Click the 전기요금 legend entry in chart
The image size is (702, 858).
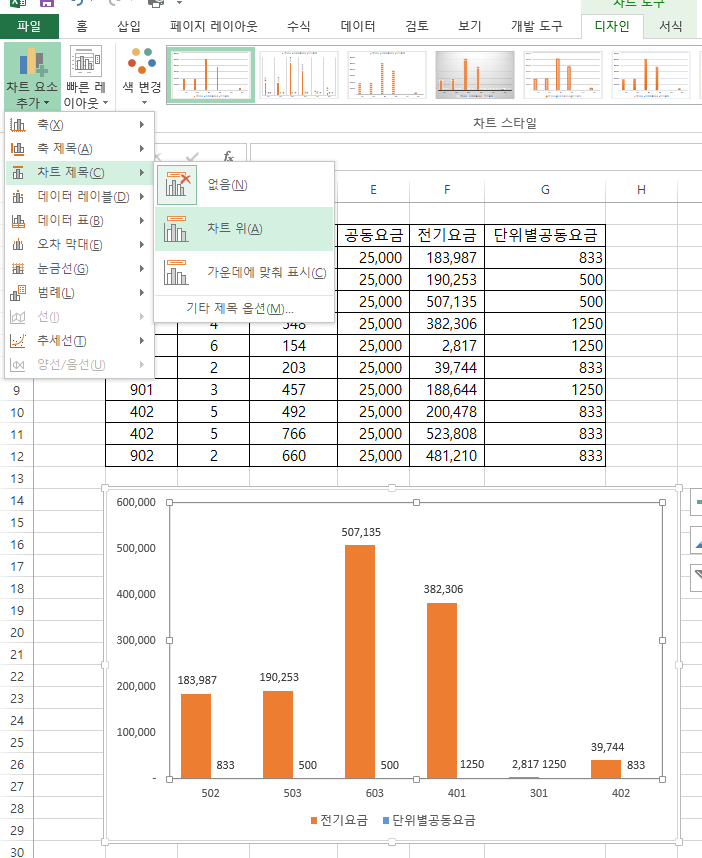[x=340, y=820]
